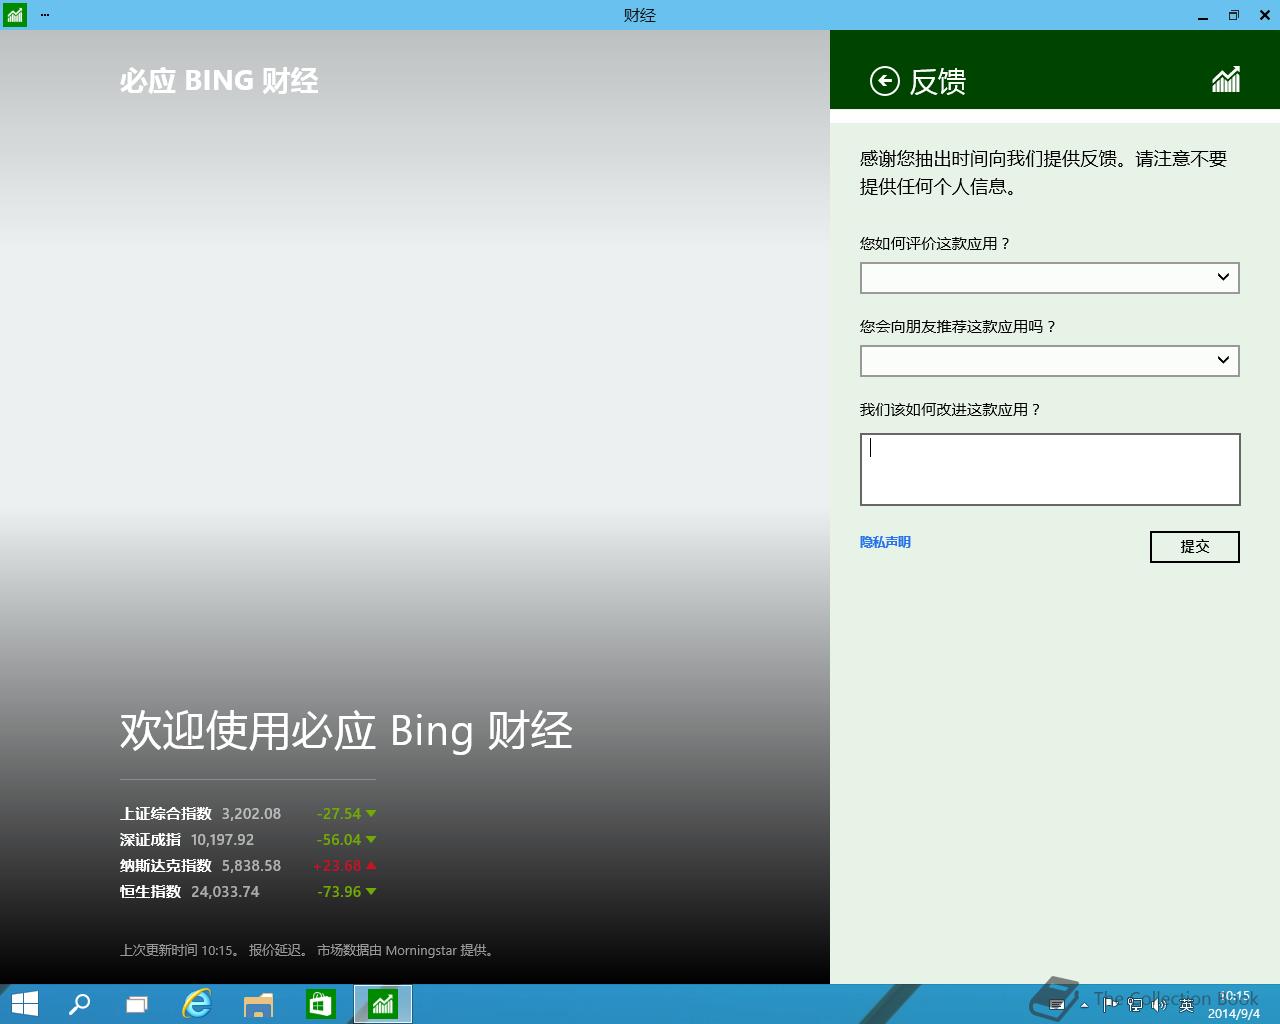Open the 隐私声明 privacy link
Image resolution: width=1280 pixels, height=1024 pixels.
pos(885,542)
